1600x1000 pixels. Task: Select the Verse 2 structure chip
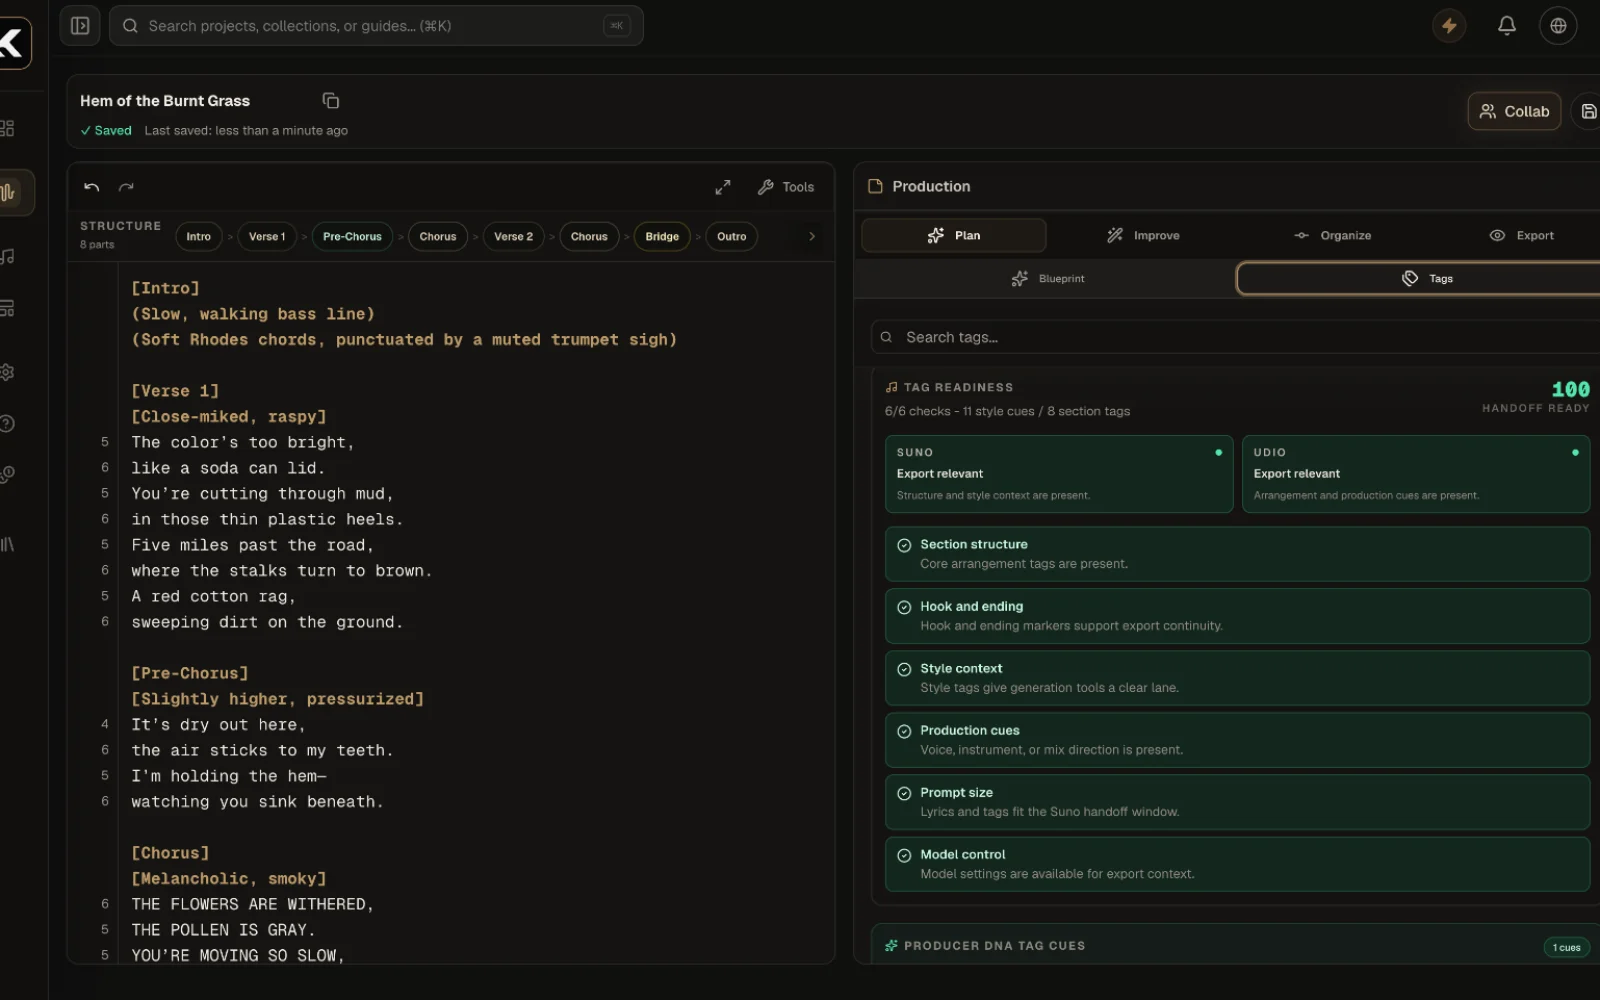tap(514, 237)
